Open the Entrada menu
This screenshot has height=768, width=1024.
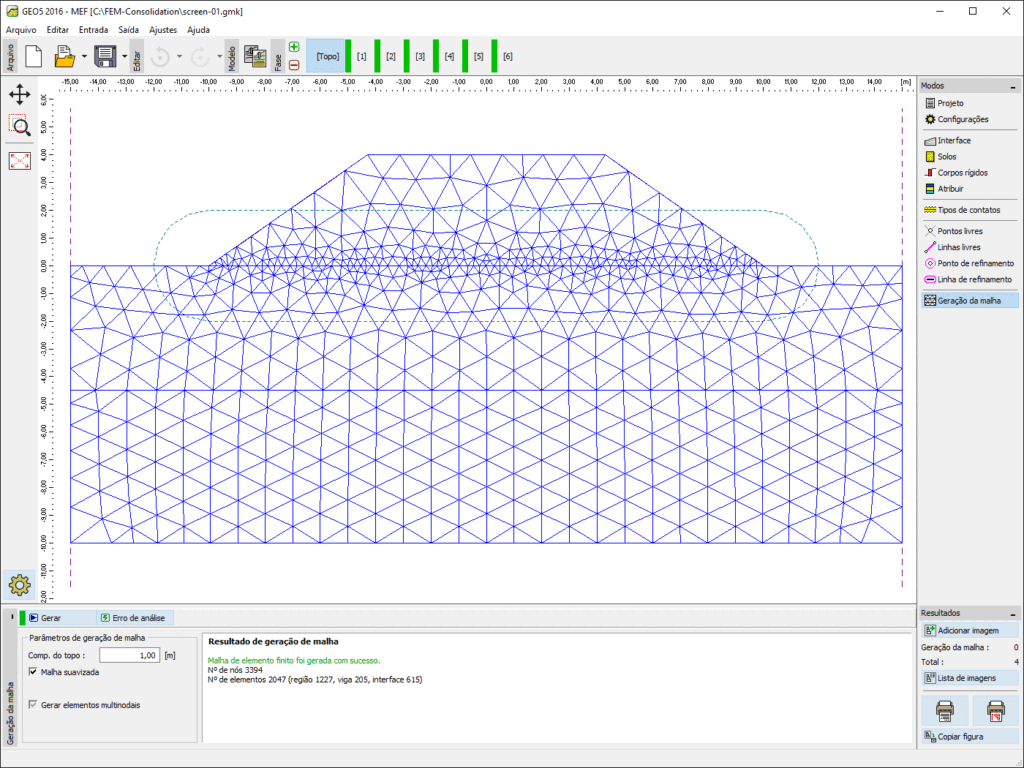(x=93, y=29)
